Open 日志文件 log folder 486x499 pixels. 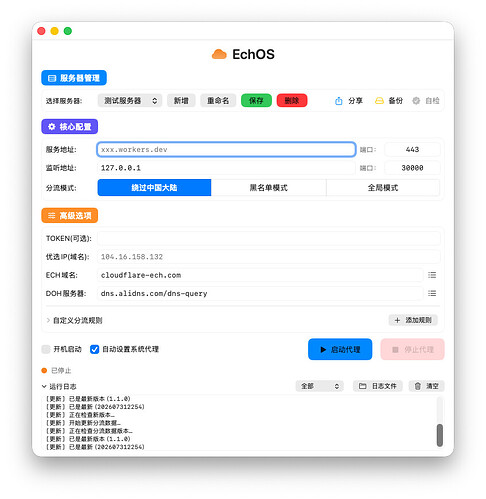pos(378,386)
